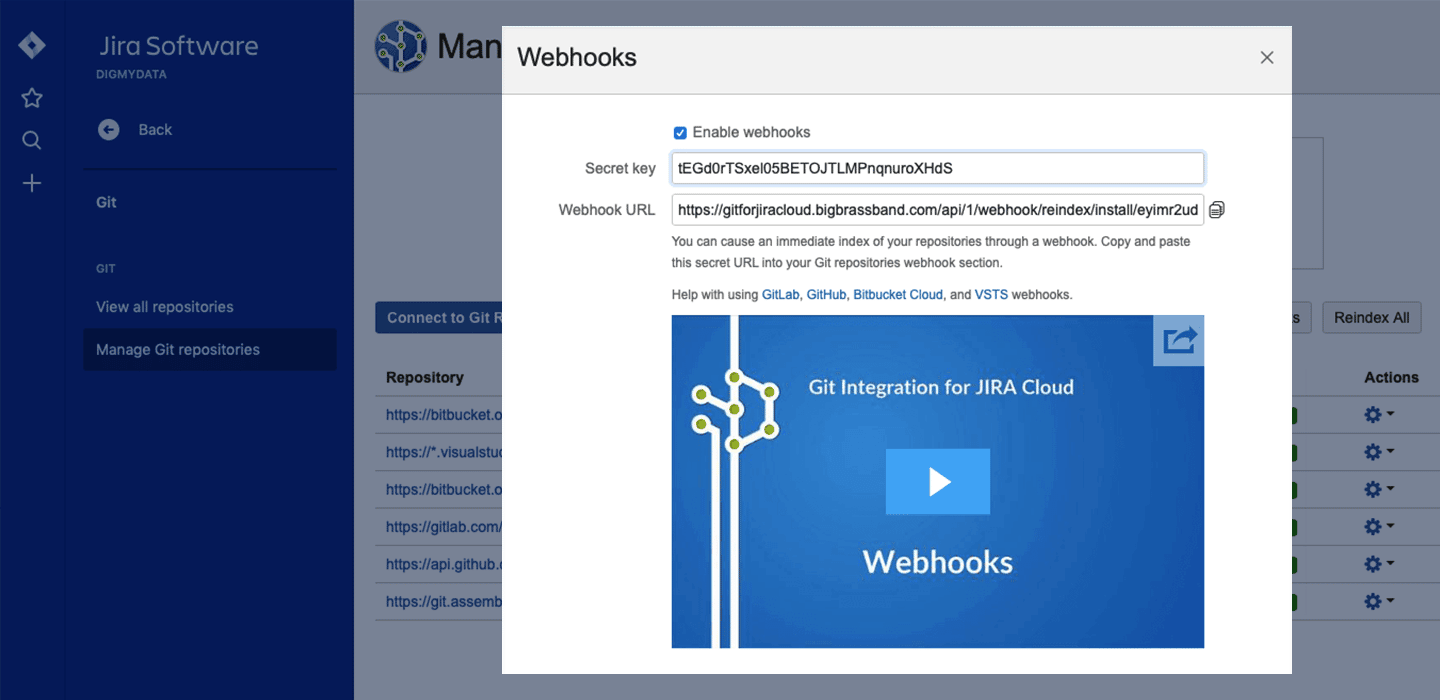Click the Webhook URL text field
This screenshot has height=700, width=1440.
point(937,210)
